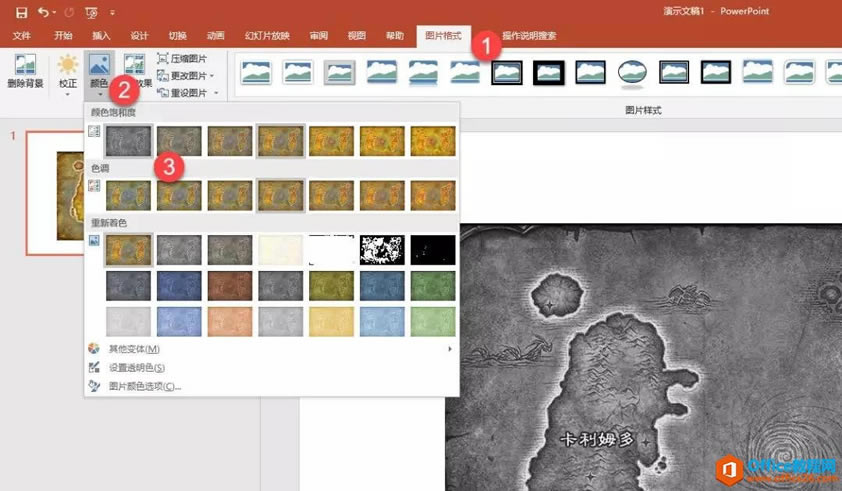Choose the dark orange-brown recolor thumbnail

pos(230,285)
